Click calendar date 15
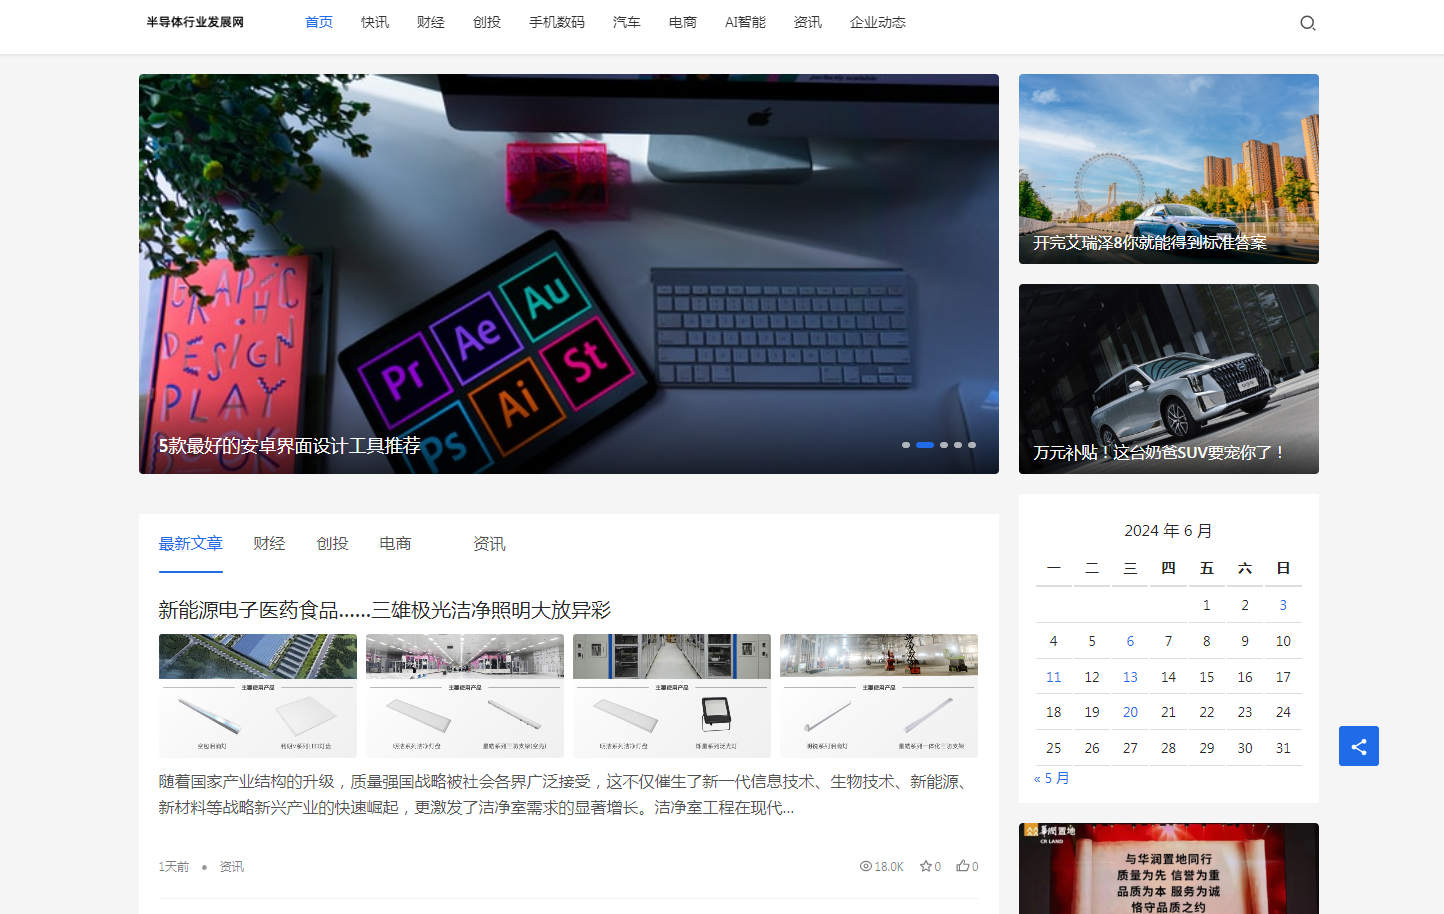The image size is (1444, 914). [1206, 677]
